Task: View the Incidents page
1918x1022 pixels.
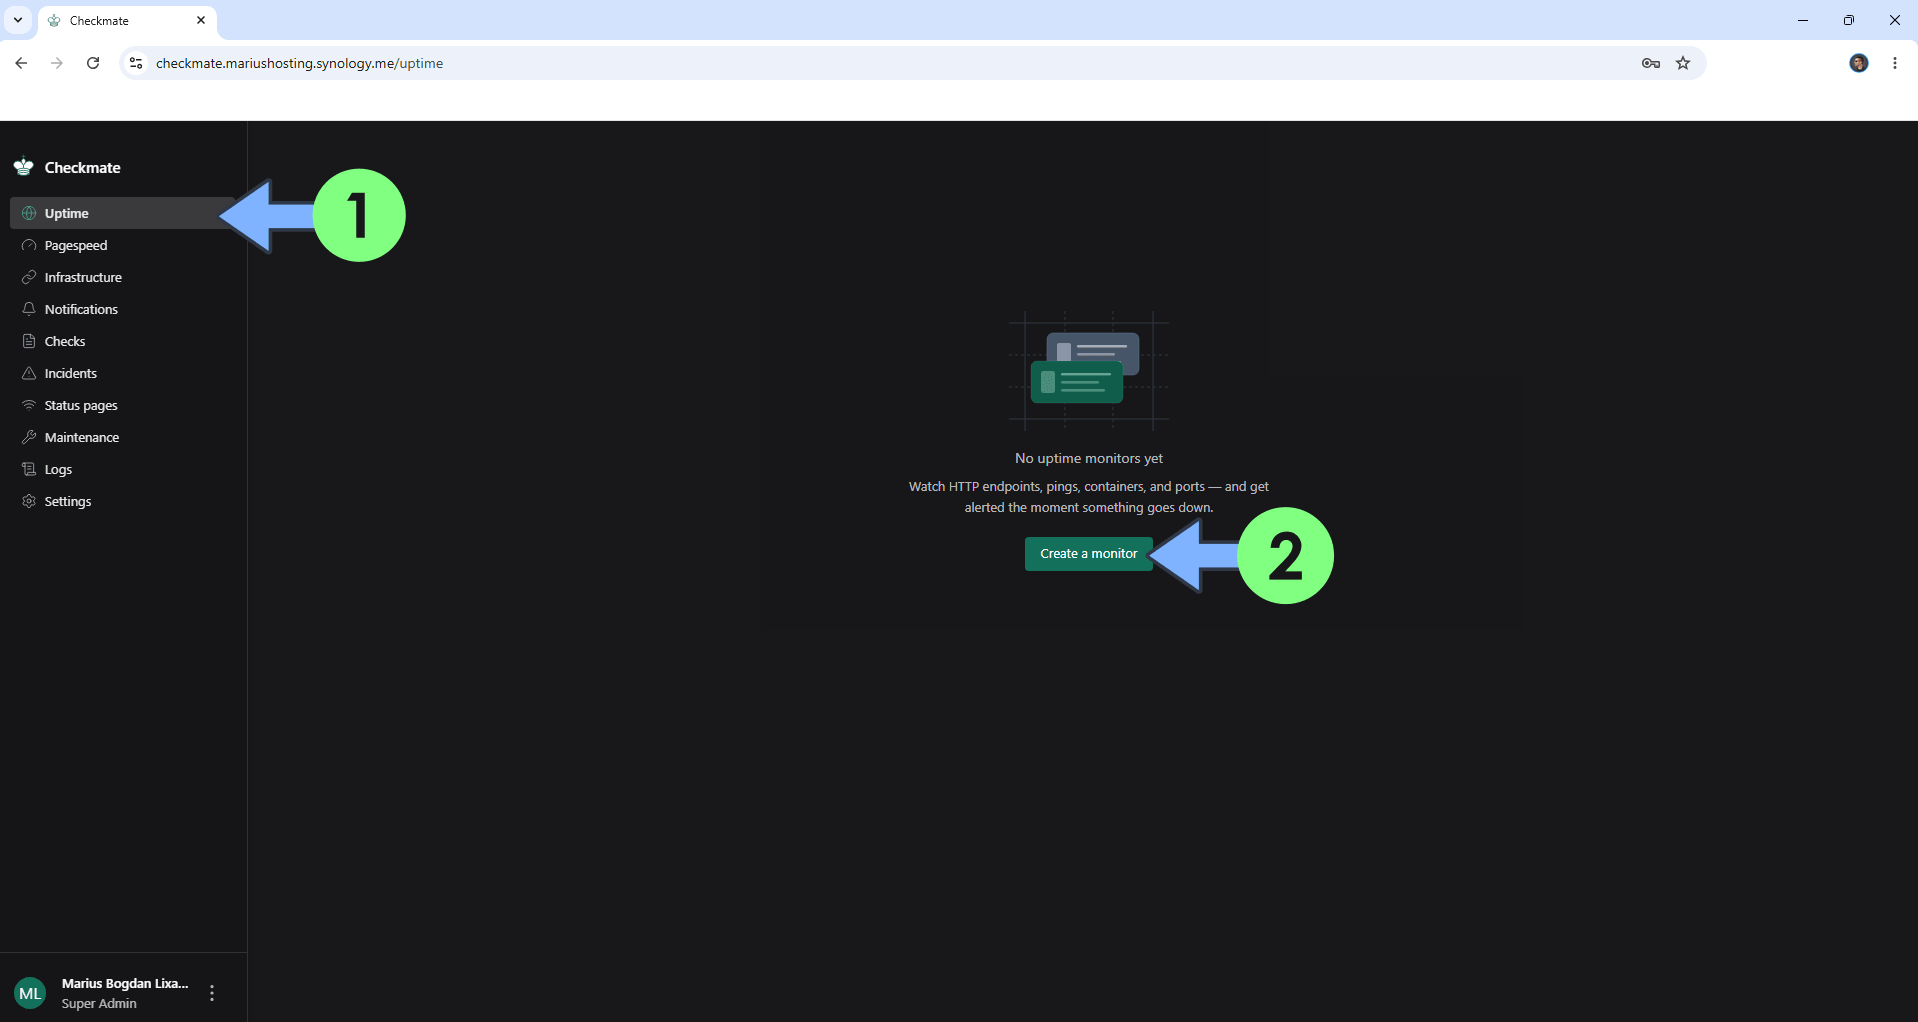Action: [124, 373]
